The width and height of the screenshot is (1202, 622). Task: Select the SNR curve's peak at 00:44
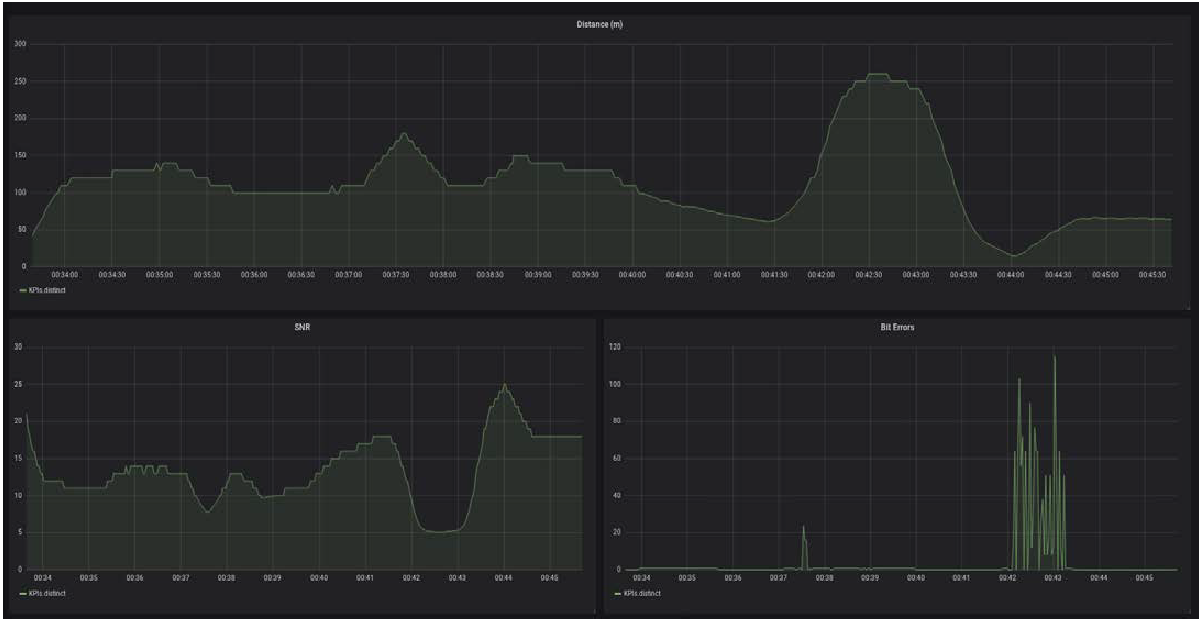click(x=505, y=385)
